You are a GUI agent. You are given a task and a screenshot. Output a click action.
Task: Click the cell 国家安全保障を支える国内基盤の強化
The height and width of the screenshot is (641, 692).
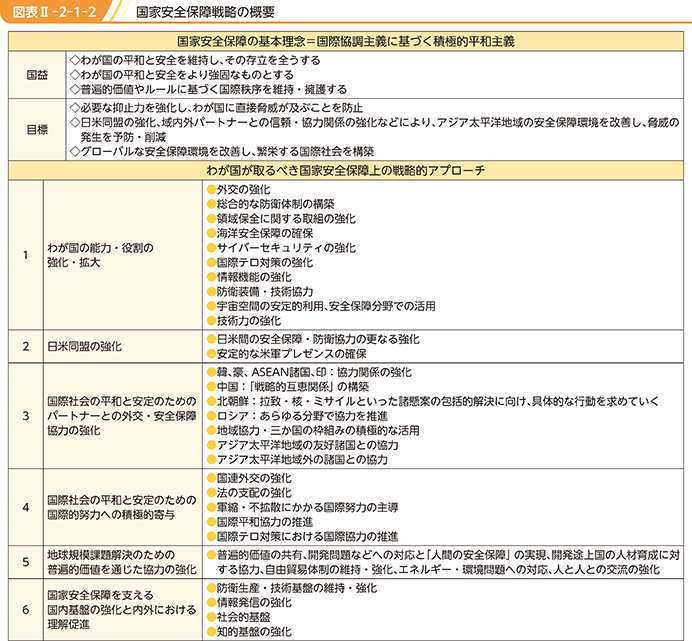coord(122,610)
